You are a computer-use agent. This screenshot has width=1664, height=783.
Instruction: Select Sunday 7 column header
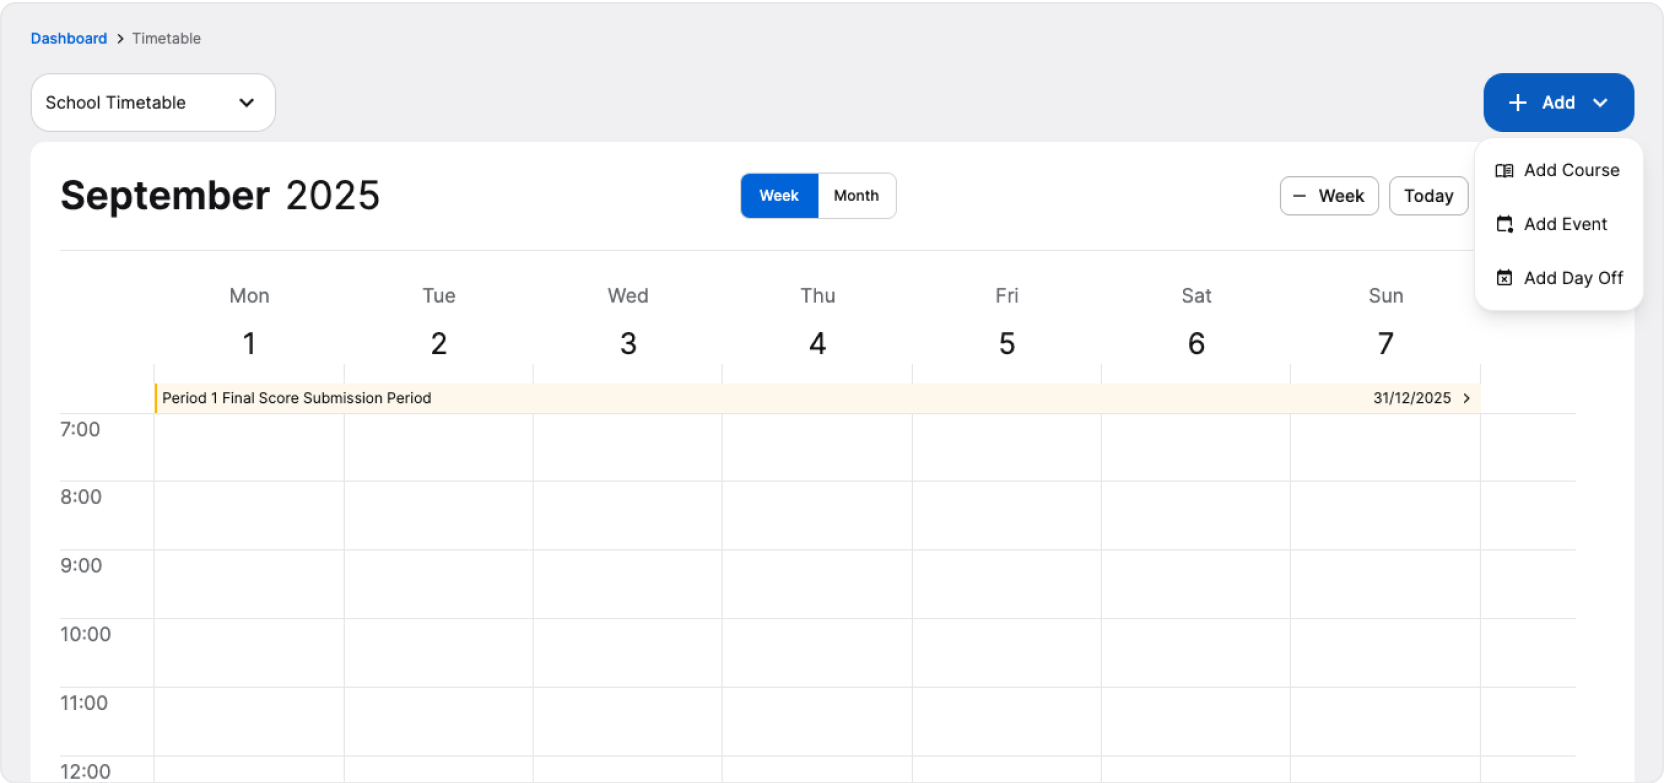(x=1385, y=322)
